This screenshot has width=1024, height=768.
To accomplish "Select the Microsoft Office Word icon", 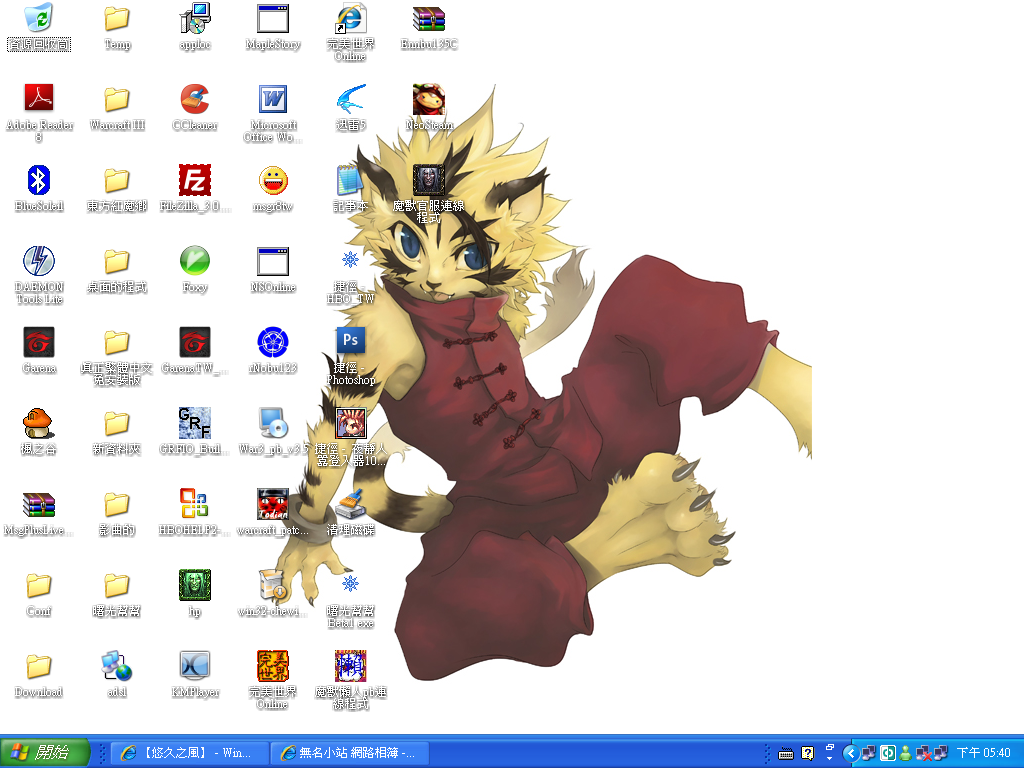I will (x=273, y=99).
